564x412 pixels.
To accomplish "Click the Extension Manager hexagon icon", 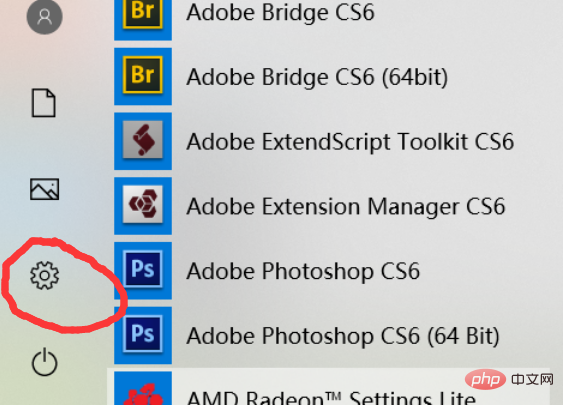I will pos(143,205).
